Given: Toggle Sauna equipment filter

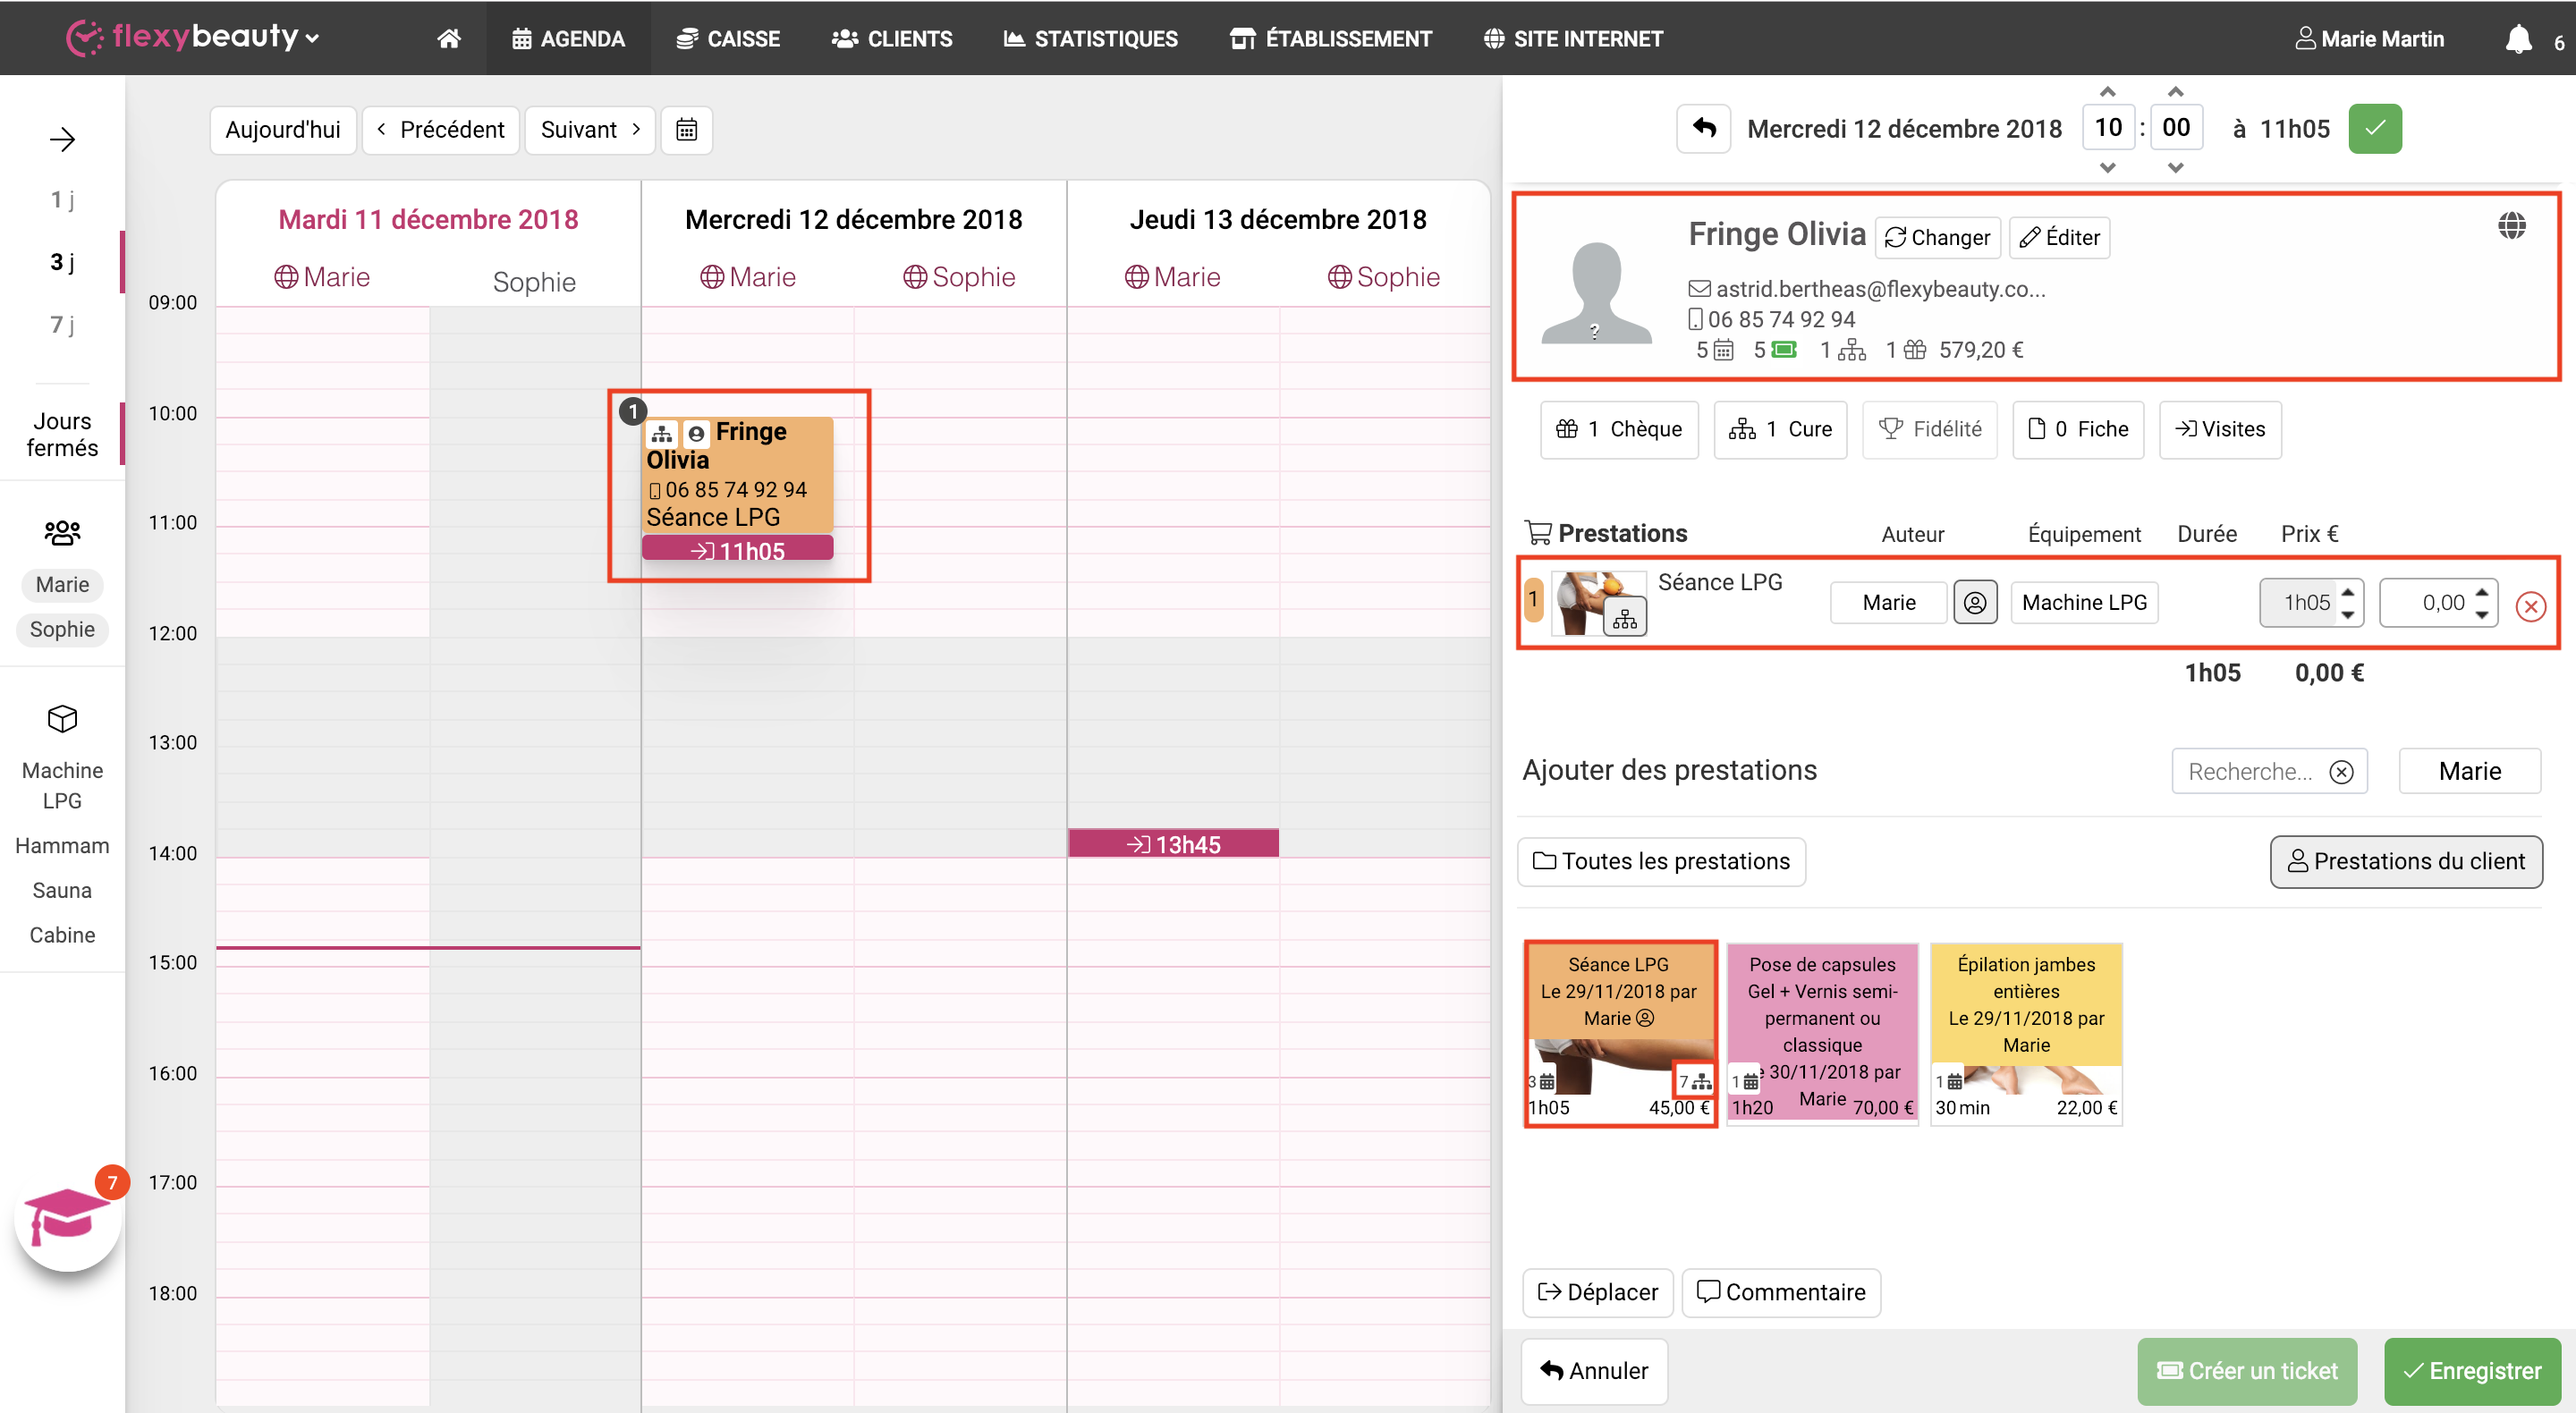Looking at the screenshot, I should (62, 890).
